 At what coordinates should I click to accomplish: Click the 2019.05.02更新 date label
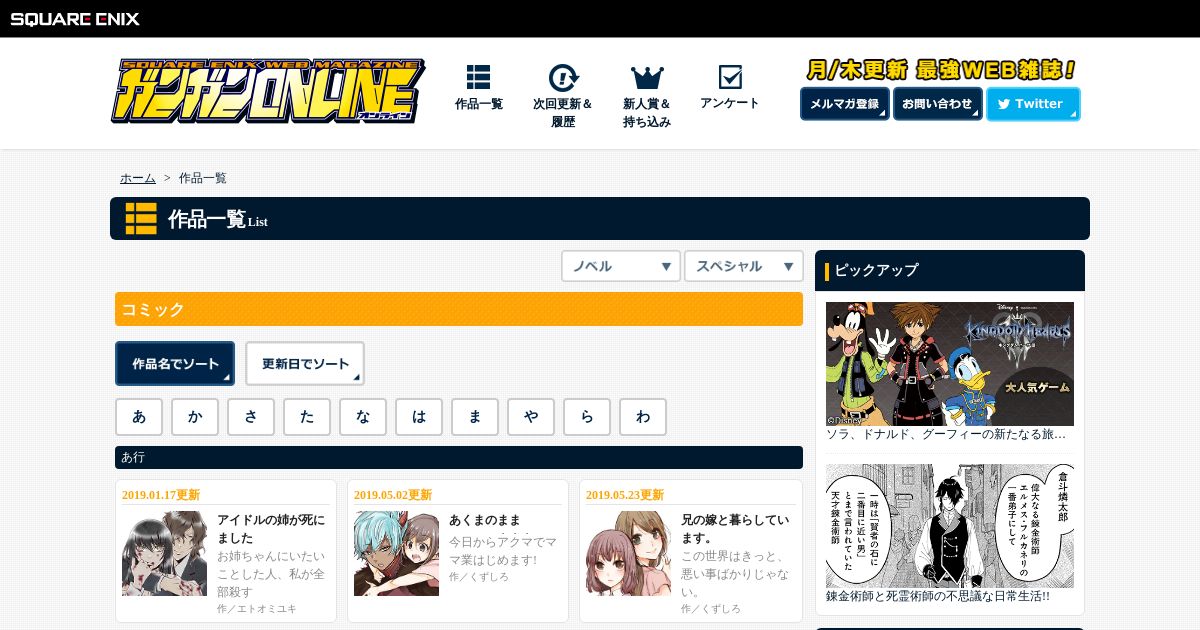pos(393,495)
